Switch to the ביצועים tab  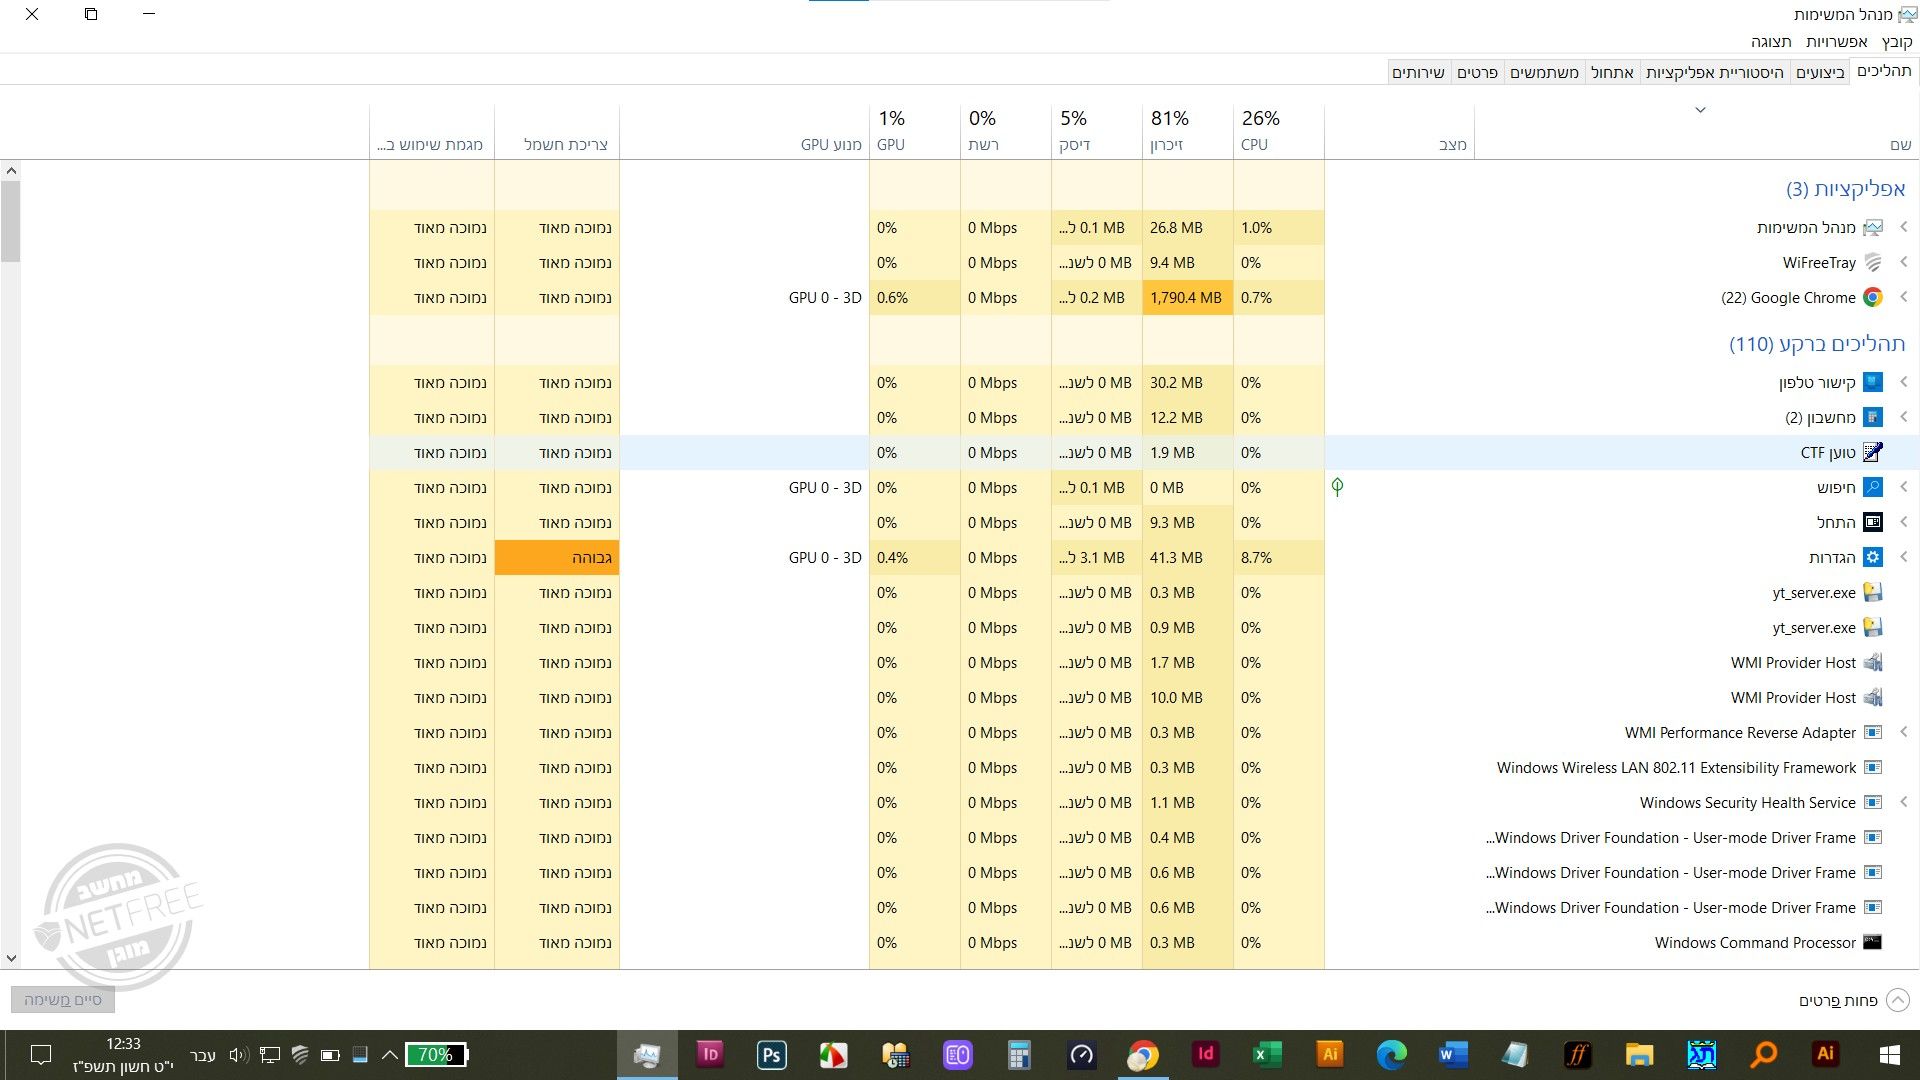tap(1820, 72)
